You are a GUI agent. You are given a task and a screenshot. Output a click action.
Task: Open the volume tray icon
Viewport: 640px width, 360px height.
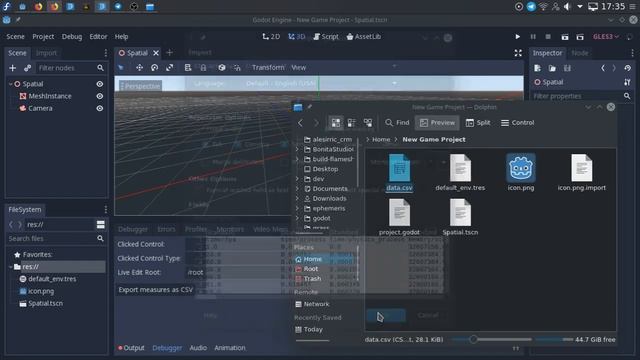(x=567, y=7)
